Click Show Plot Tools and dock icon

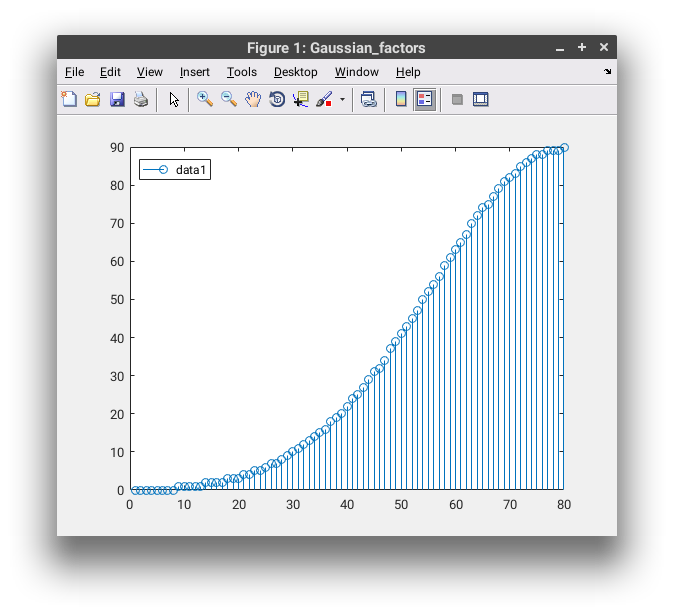[x=481, y=99]
